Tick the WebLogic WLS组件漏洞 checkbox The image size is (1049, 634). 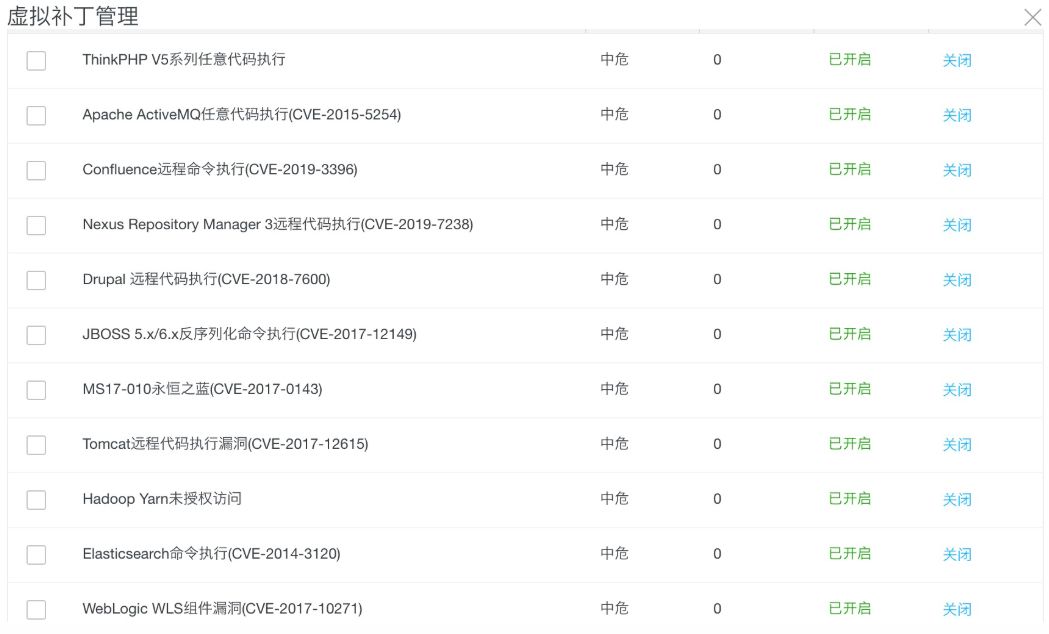tap(36, 609)
